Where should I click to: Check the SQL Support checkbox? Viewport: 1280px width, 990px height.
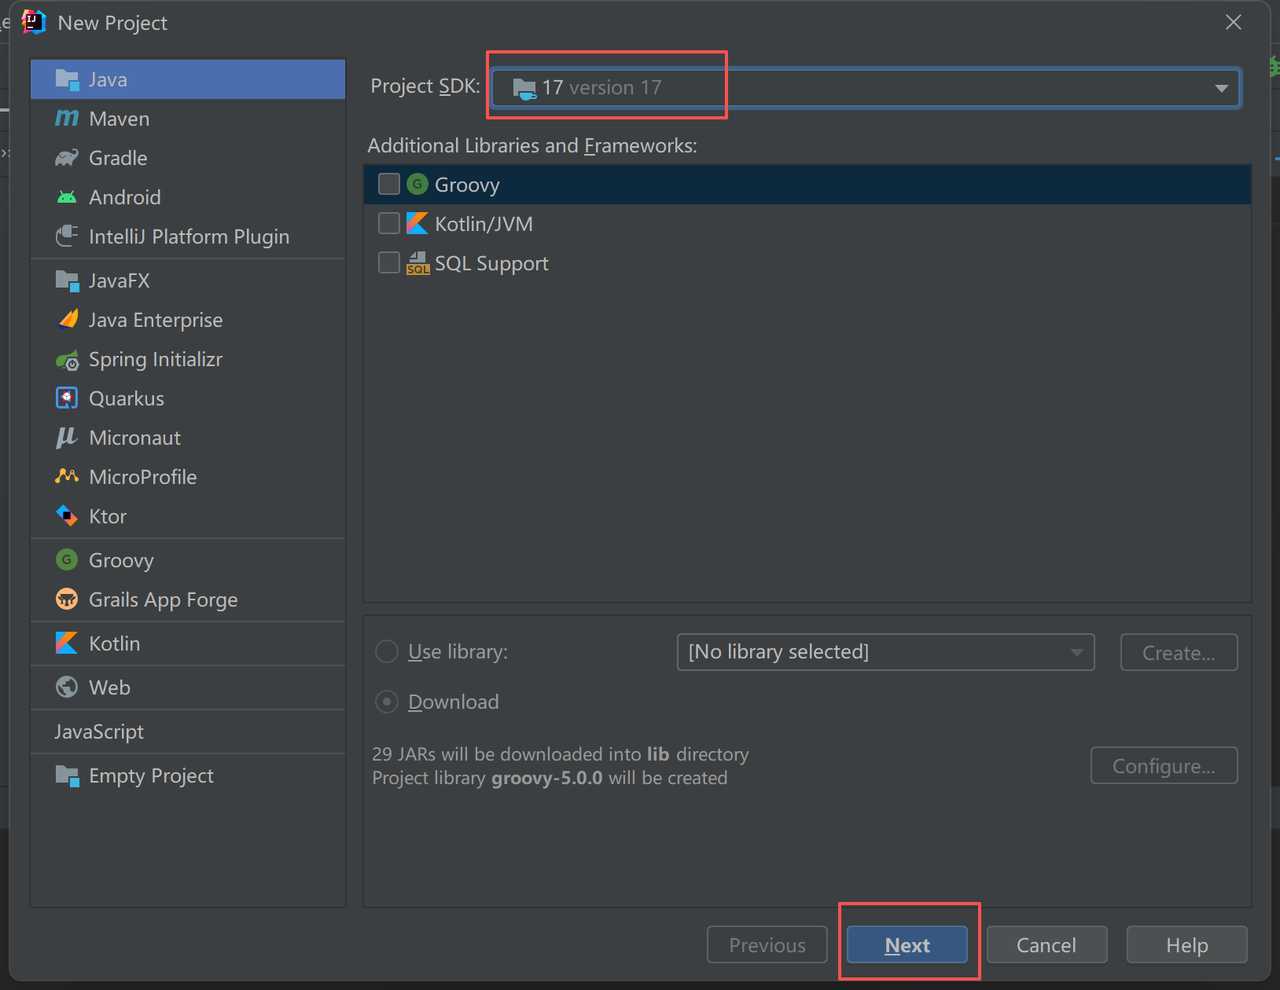click(x=389, y=263)
